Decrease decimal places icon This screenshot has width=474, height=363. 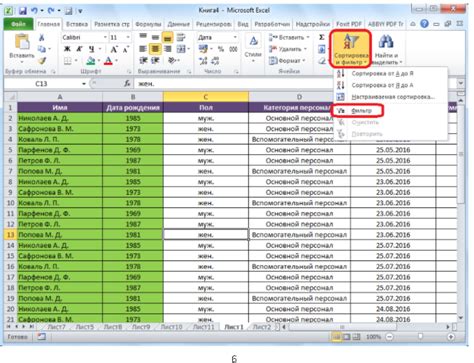(x=215, y=61)
